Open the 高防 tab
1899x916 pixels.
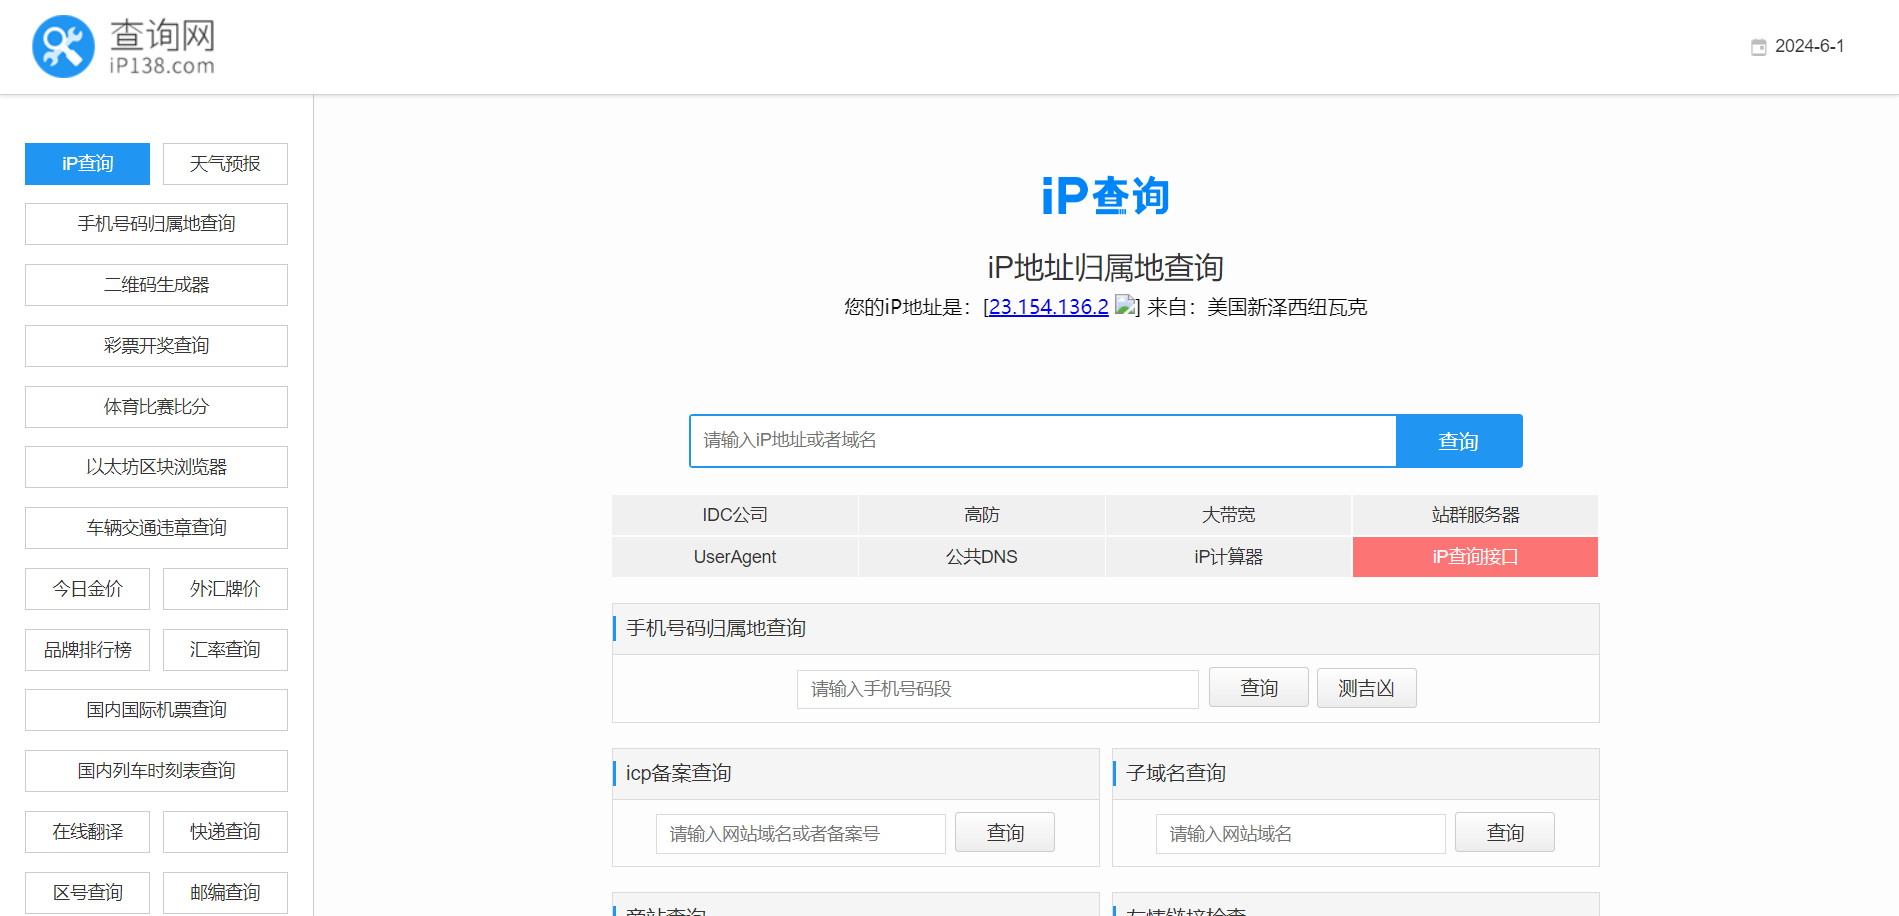pyautogui.click(x=982, y=515)
